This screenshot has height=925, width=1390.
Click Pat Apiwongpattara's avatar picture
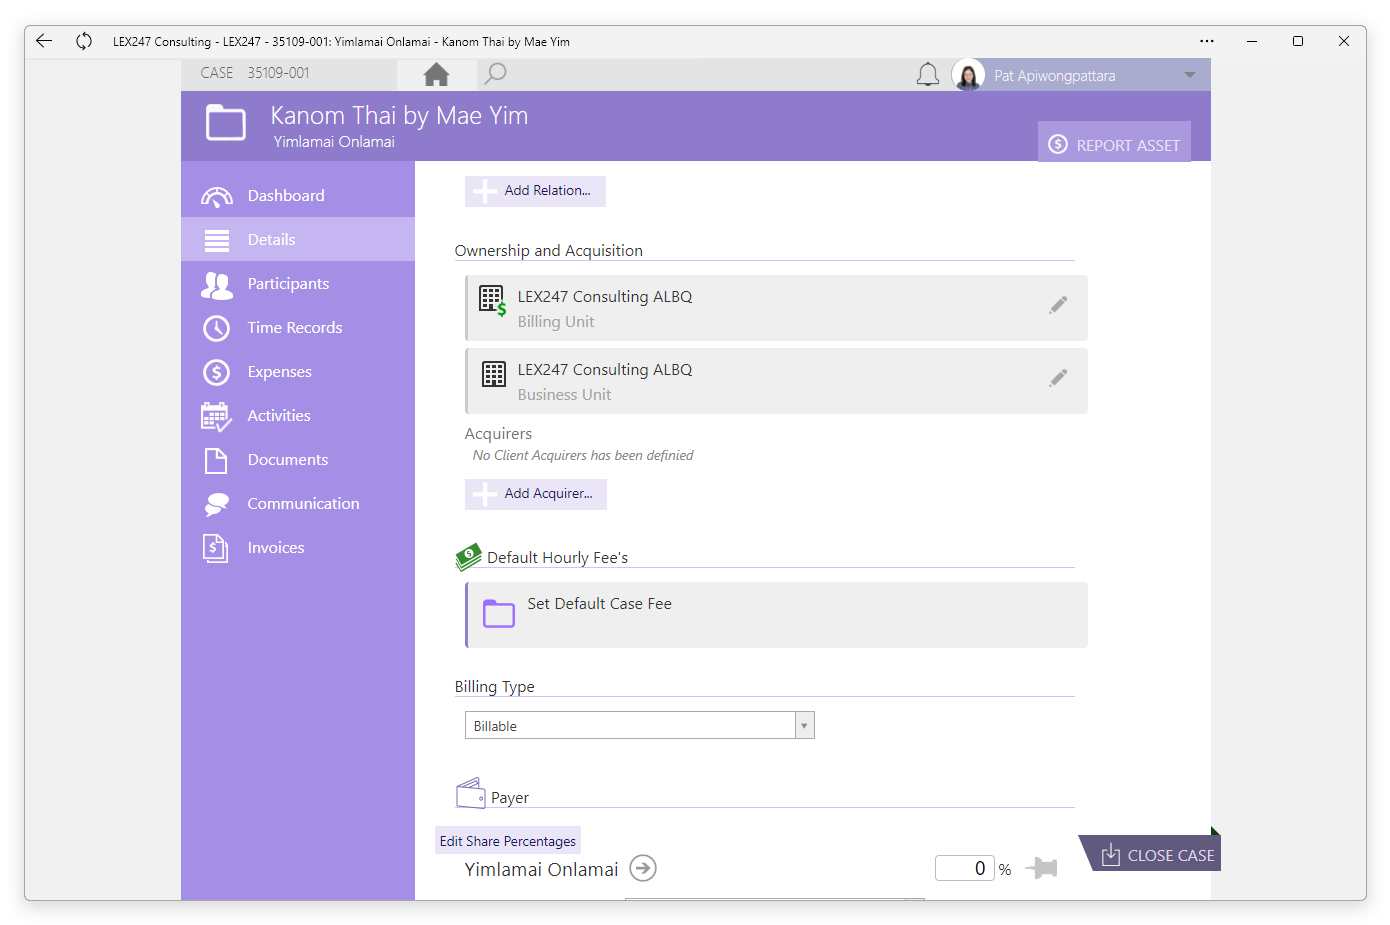tap(968, 75)
